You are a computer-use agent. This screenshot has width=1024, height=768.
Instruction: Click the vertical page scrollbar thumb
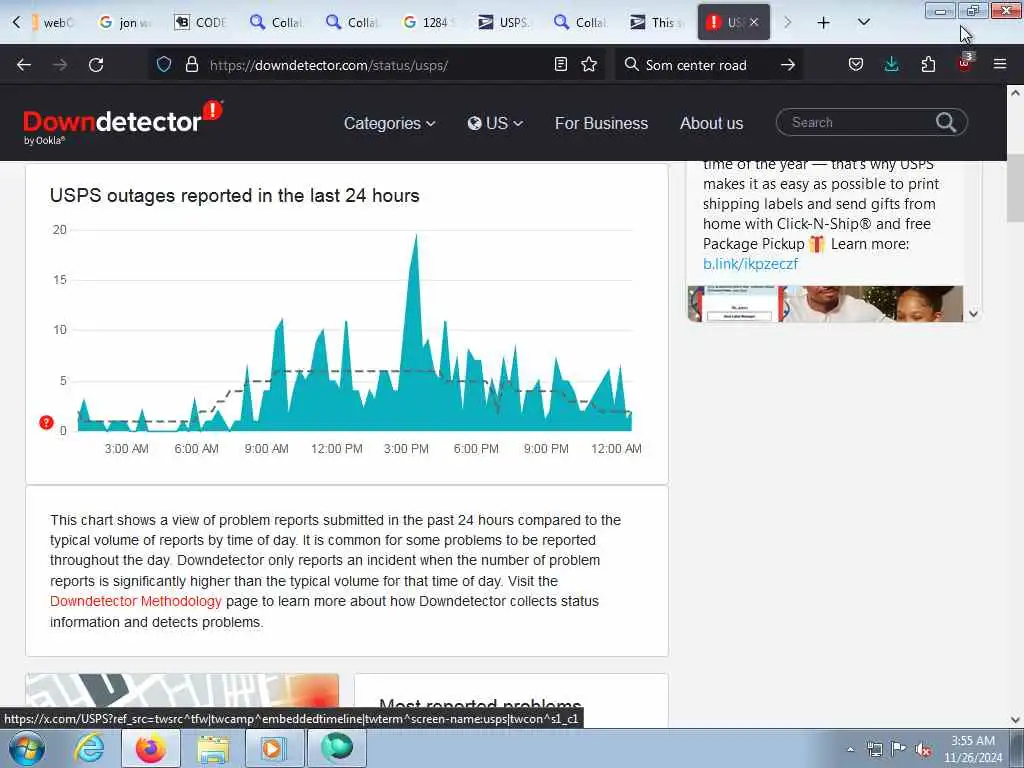[x=1015, y=187]
